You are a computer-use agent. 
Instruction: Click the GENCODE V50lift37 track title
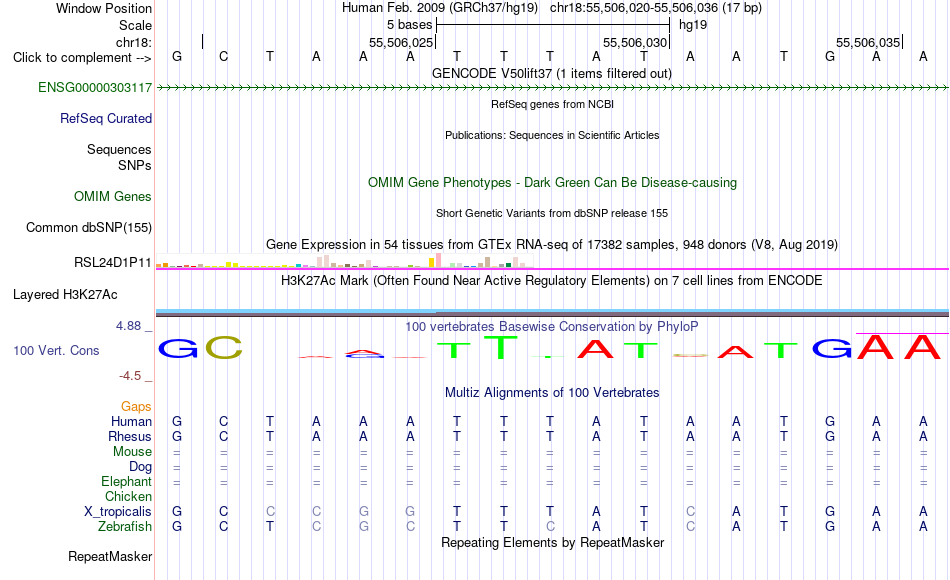(551, 74)
